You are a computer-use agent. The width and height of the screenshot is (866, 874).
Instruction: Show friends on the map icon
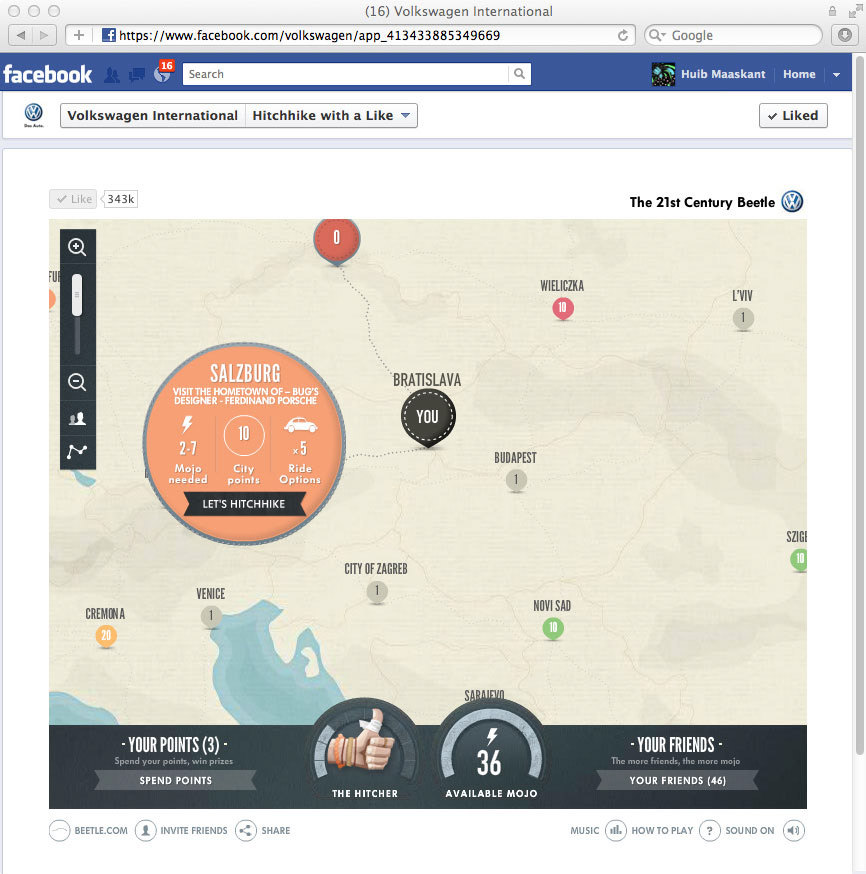pos(77,418)
